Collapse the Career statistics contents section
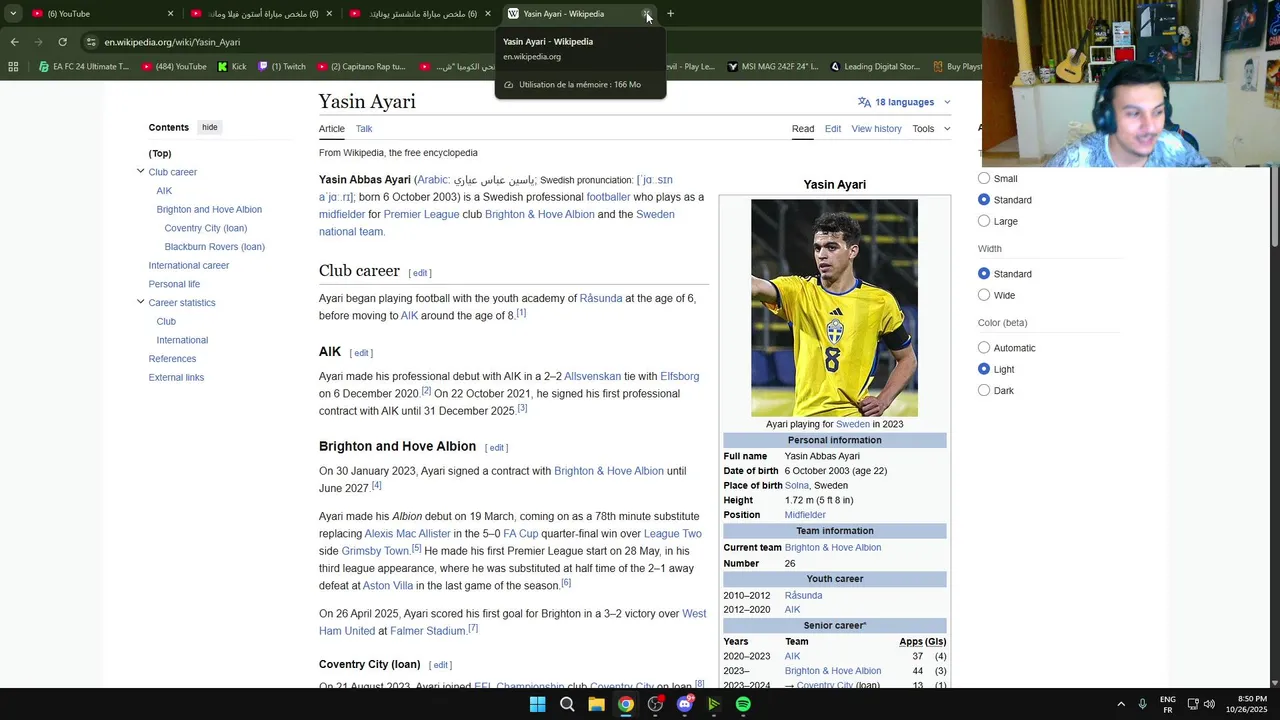This screenshot has width=1280, height=720. click(x=141, y=302)
